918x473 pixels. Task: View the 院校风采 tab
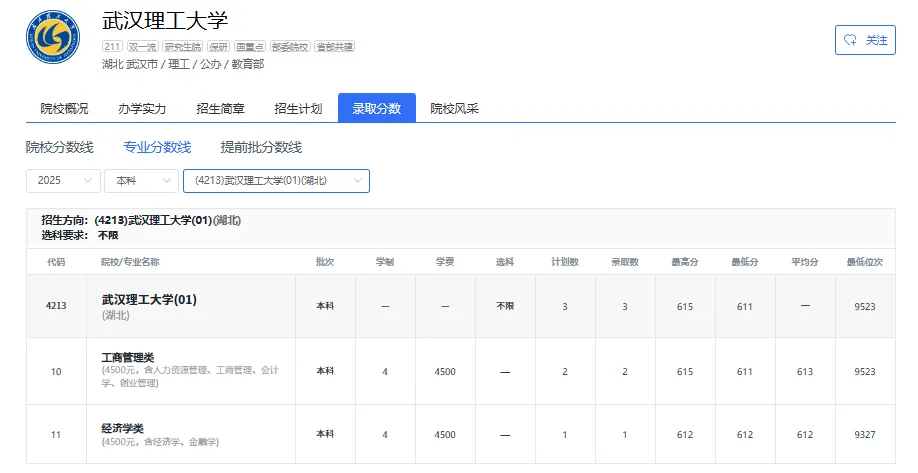(454, 108)
